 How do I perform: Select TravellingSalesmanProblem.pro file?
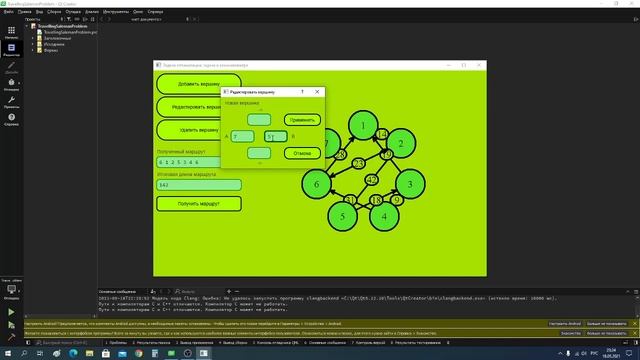pyautogui.click(x=70, y=32)
